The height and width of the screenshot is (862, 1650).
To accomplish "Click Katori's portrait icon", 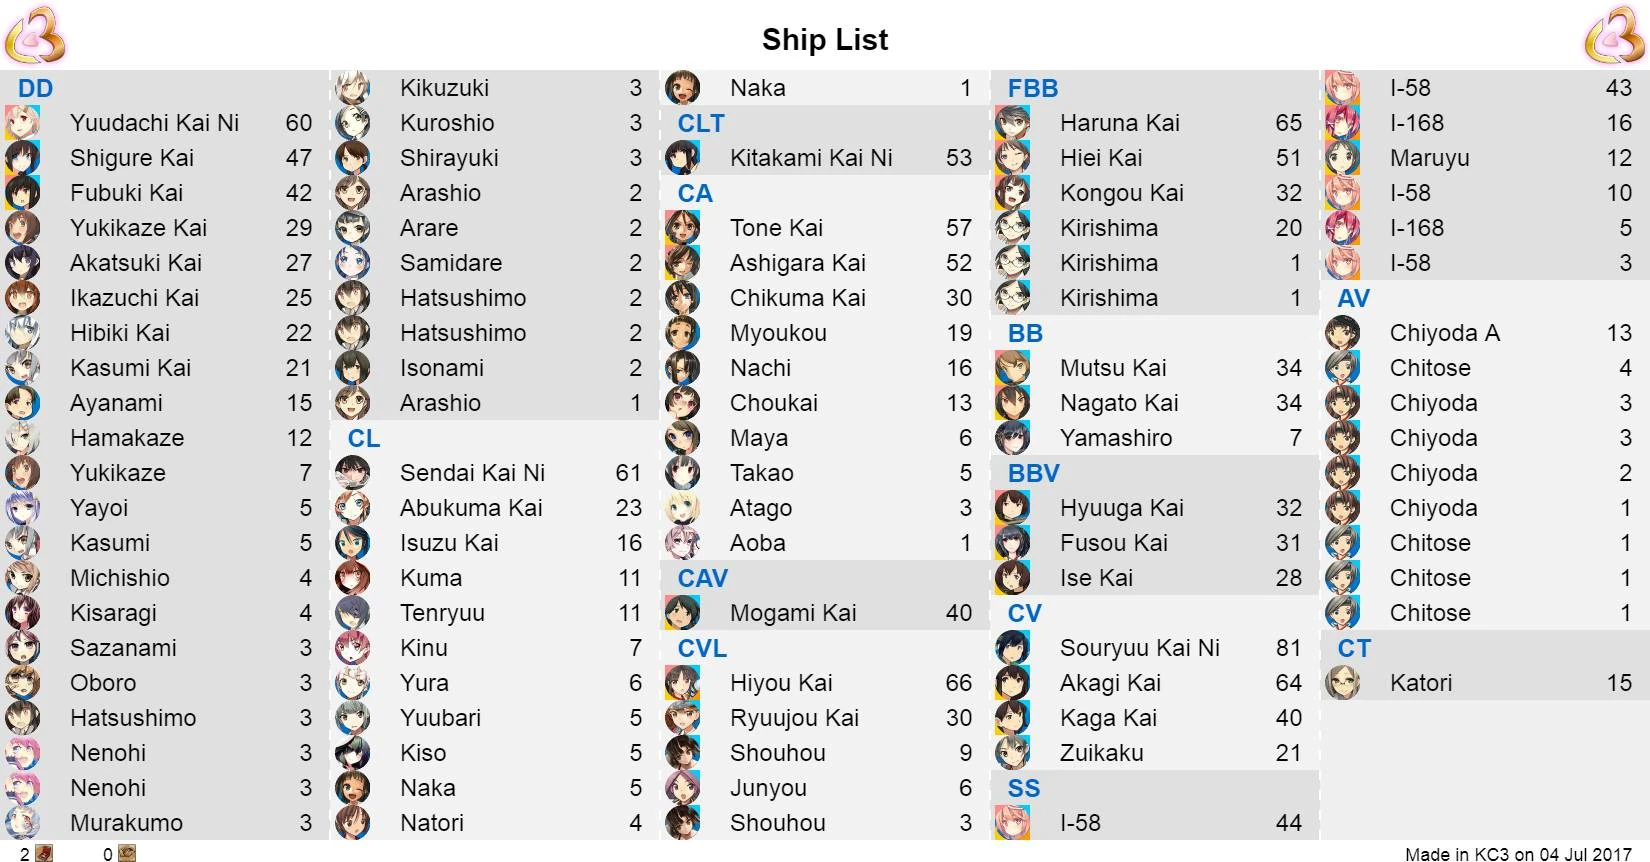I will point(1342,683).
